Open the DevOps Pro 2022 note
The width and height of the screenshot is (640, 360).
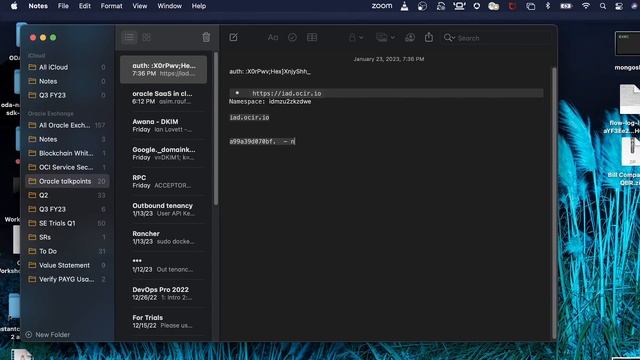coord(164,293)
